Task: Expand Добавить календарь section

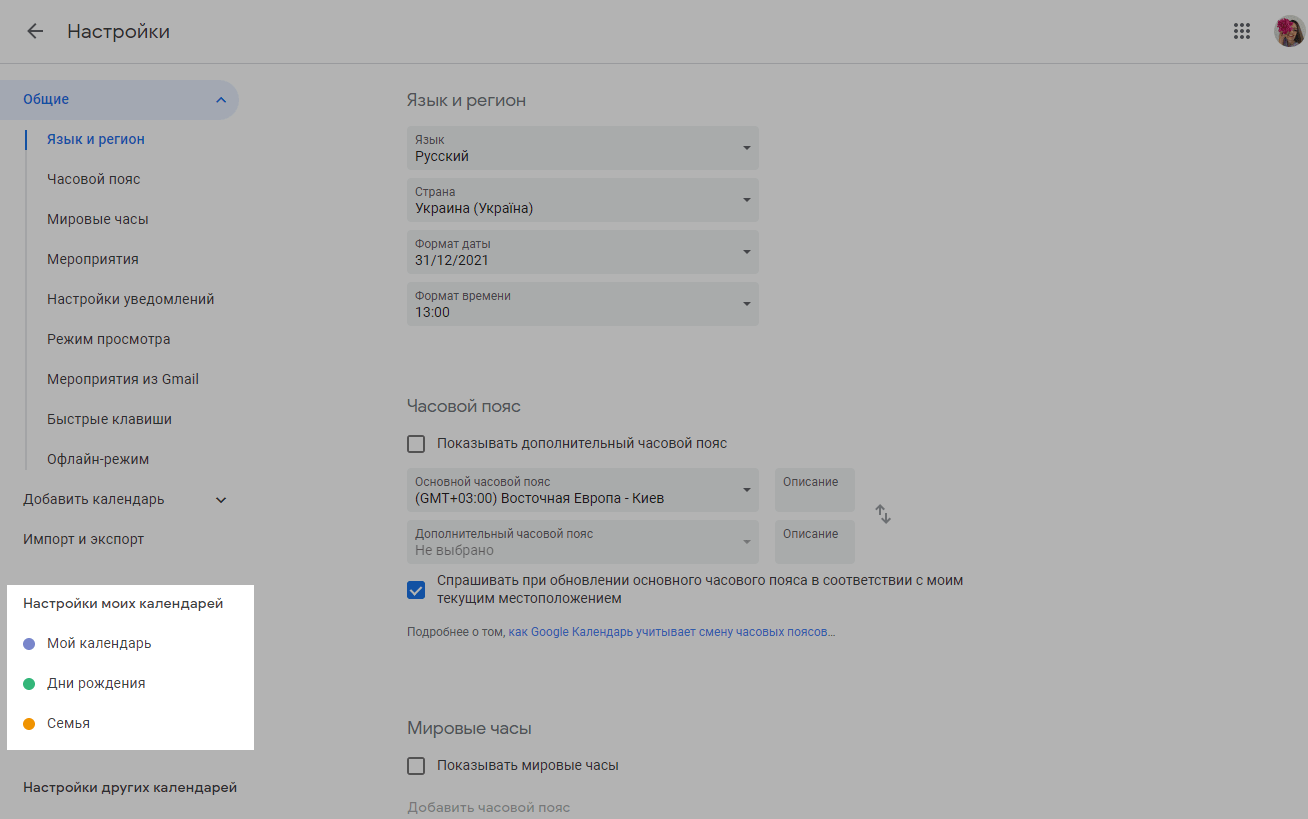Action: [x=221, y=500]
